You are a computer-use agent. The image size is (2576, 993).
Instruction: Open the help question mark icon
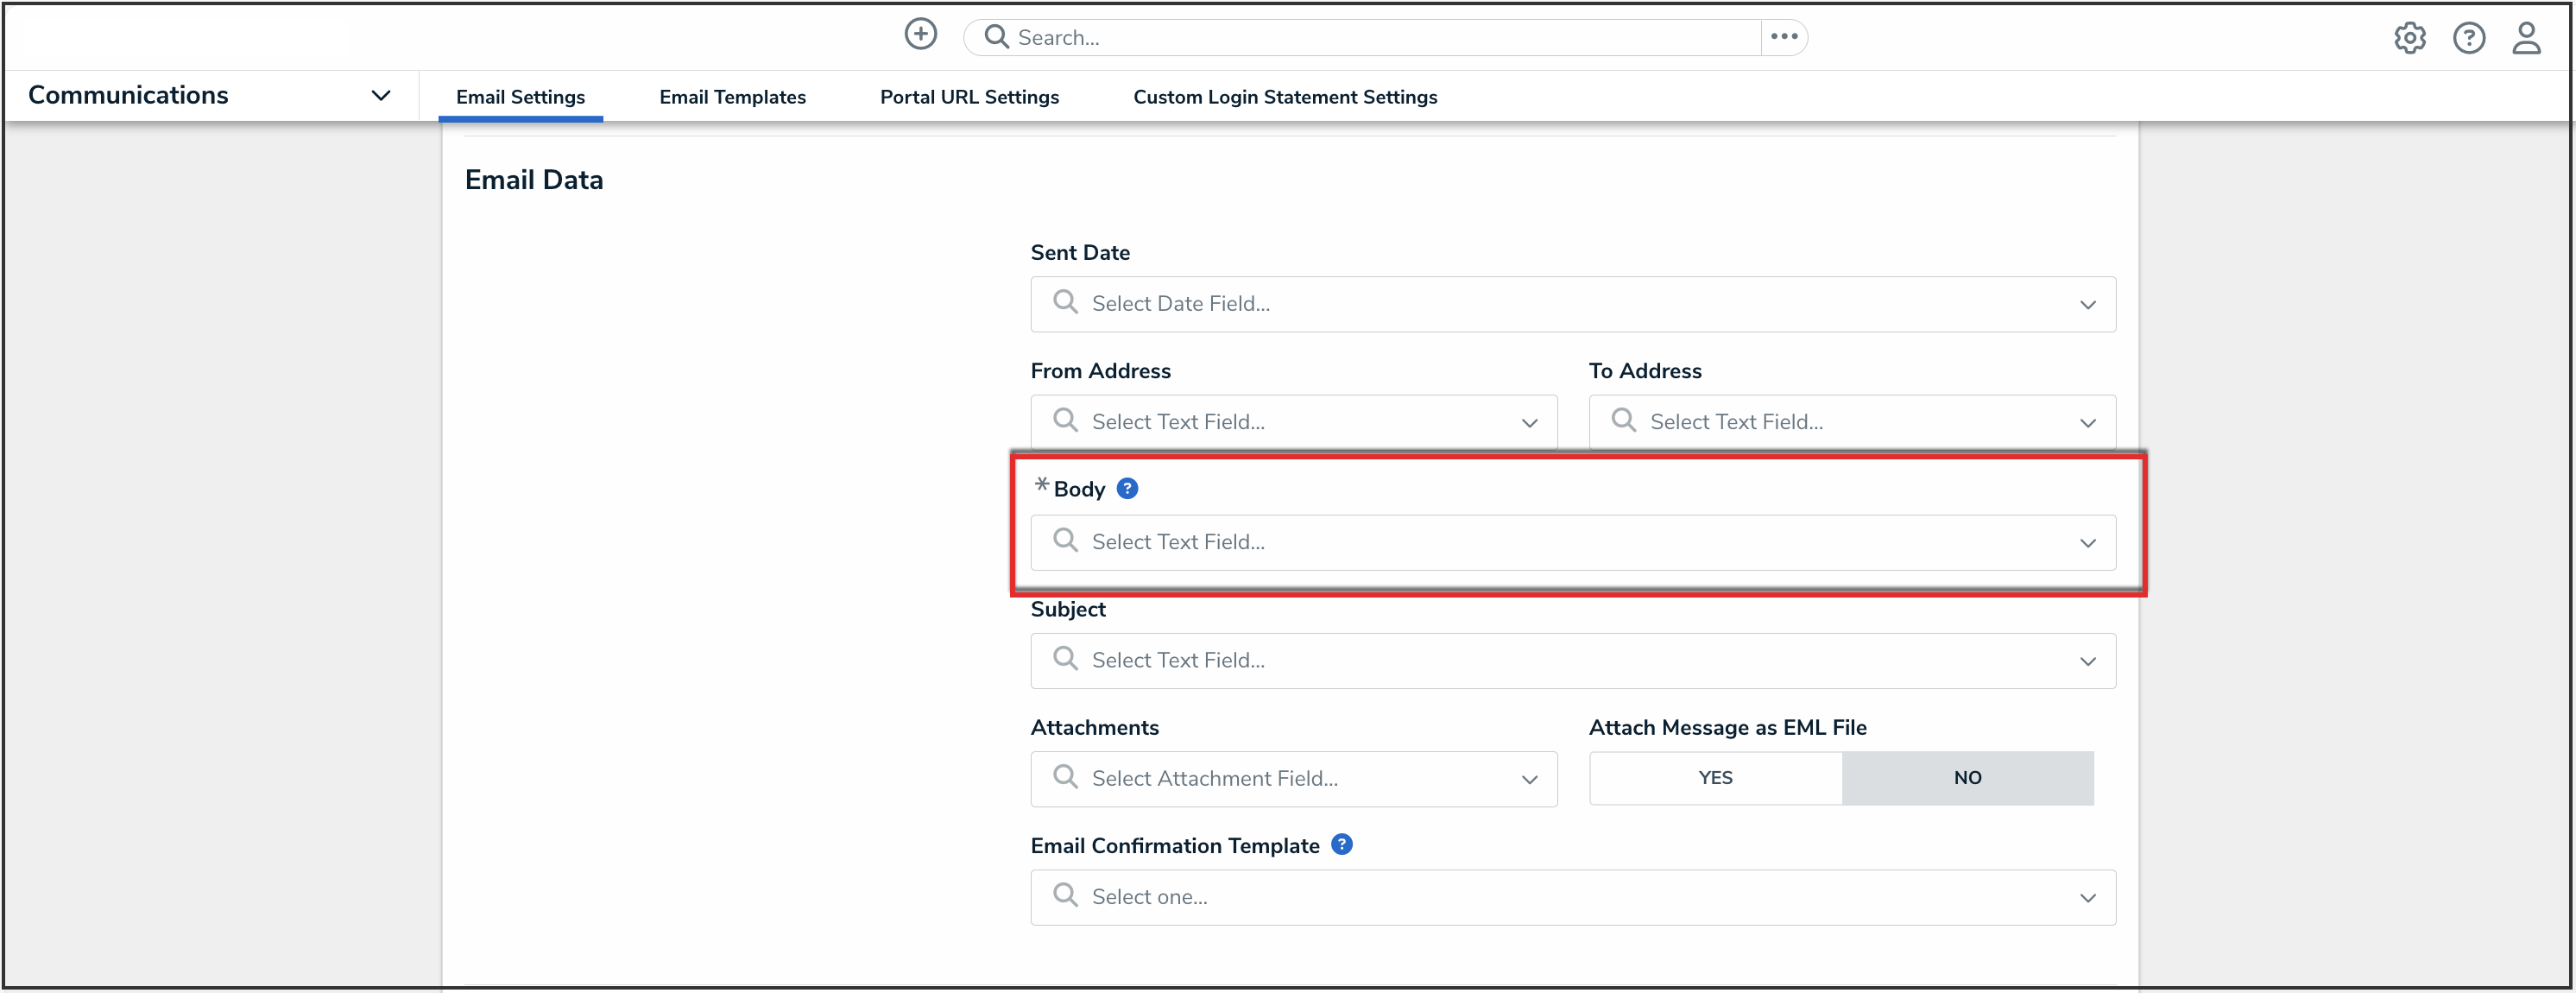click(2468, 38)
